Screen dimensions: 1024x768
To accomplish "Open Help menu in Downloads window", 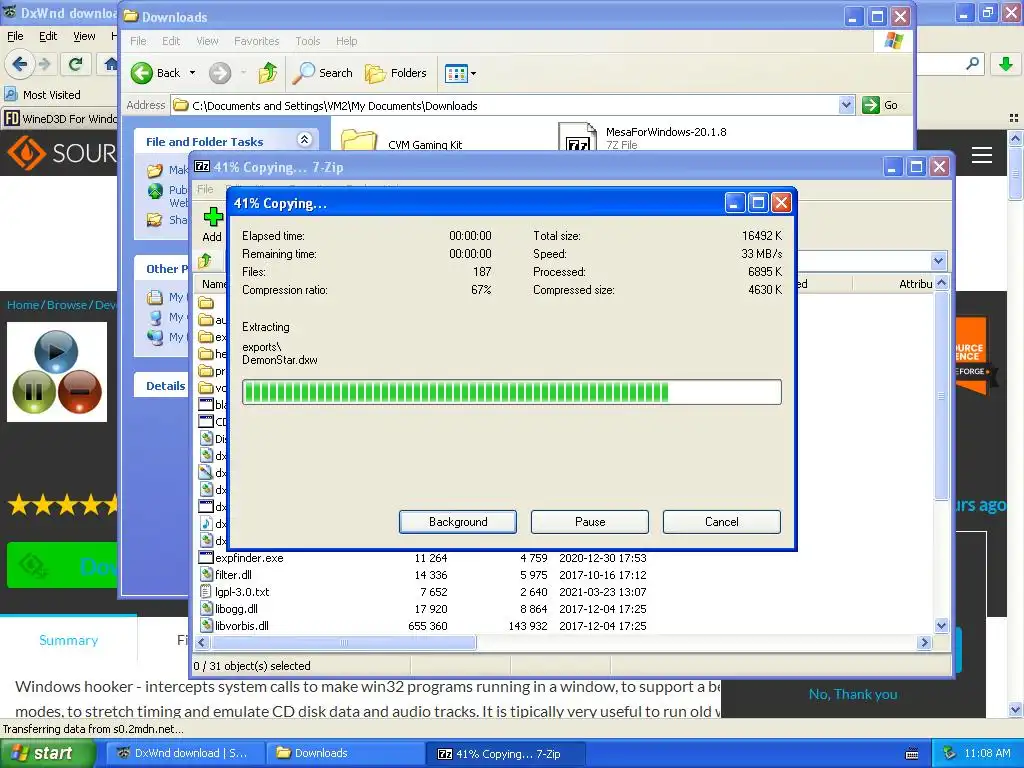I will (x=346, y=41).
